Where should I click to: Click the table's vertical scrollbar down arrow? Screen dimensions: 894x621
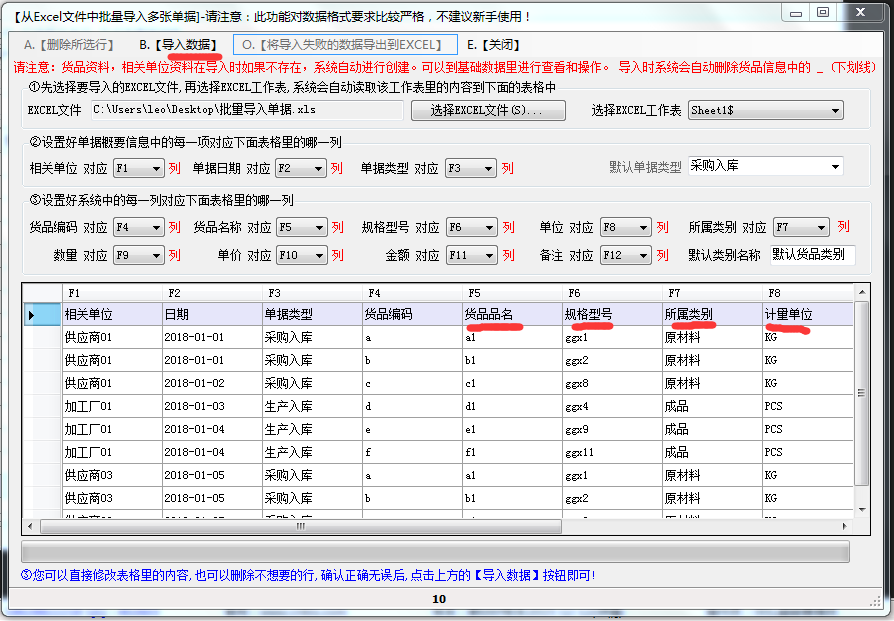861,509
